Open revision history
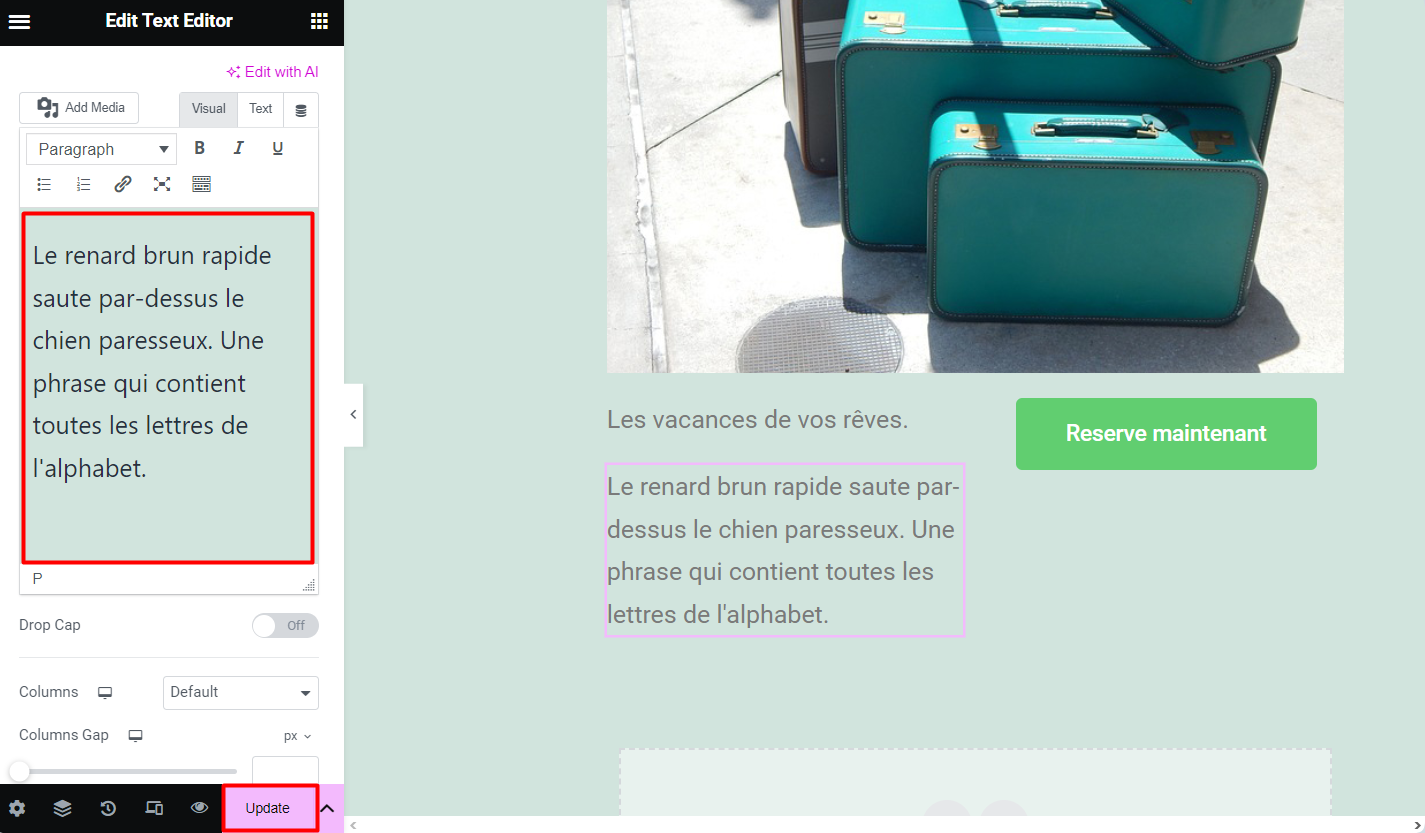 click(108, 808)
